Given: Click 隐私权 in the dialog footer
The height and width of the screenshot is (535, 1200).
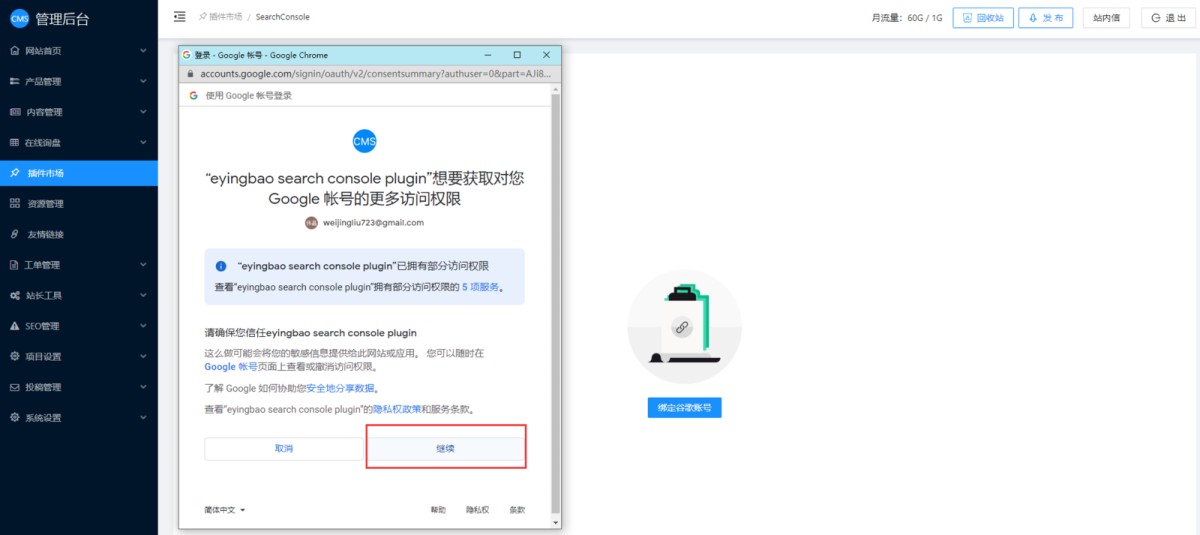Looking at the screenshot, I should point(478,510).
